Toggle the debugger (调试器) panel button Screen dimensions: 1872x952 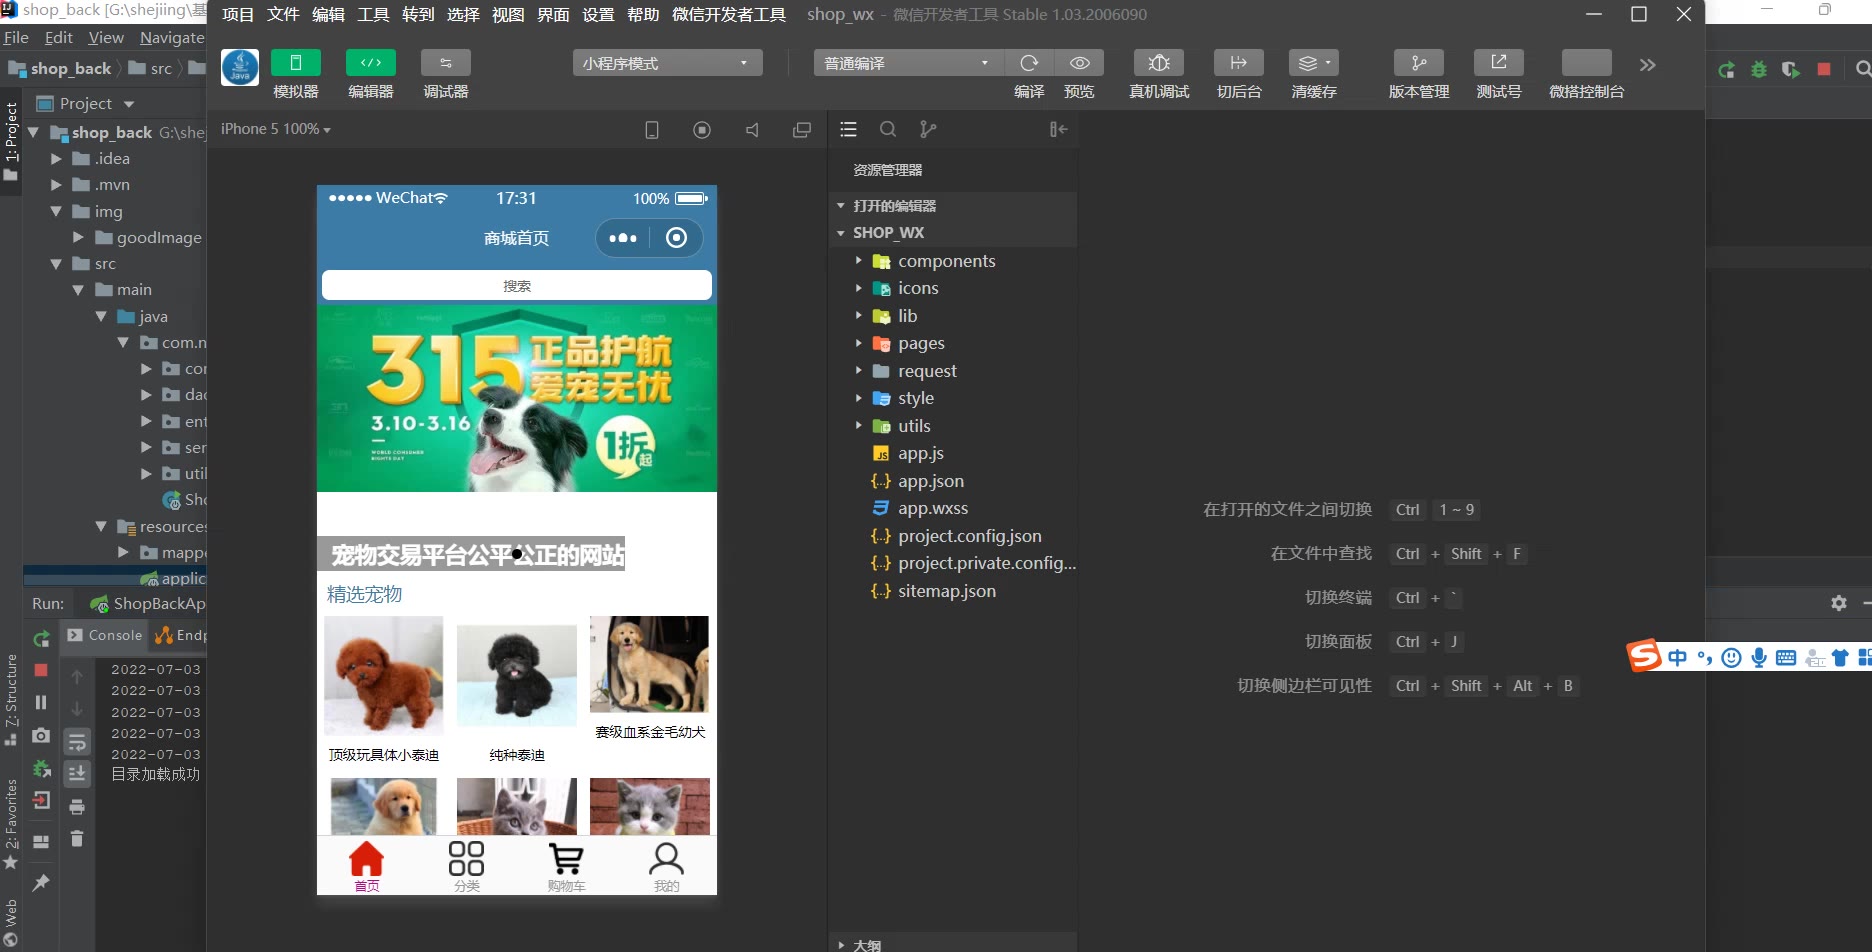445,63
